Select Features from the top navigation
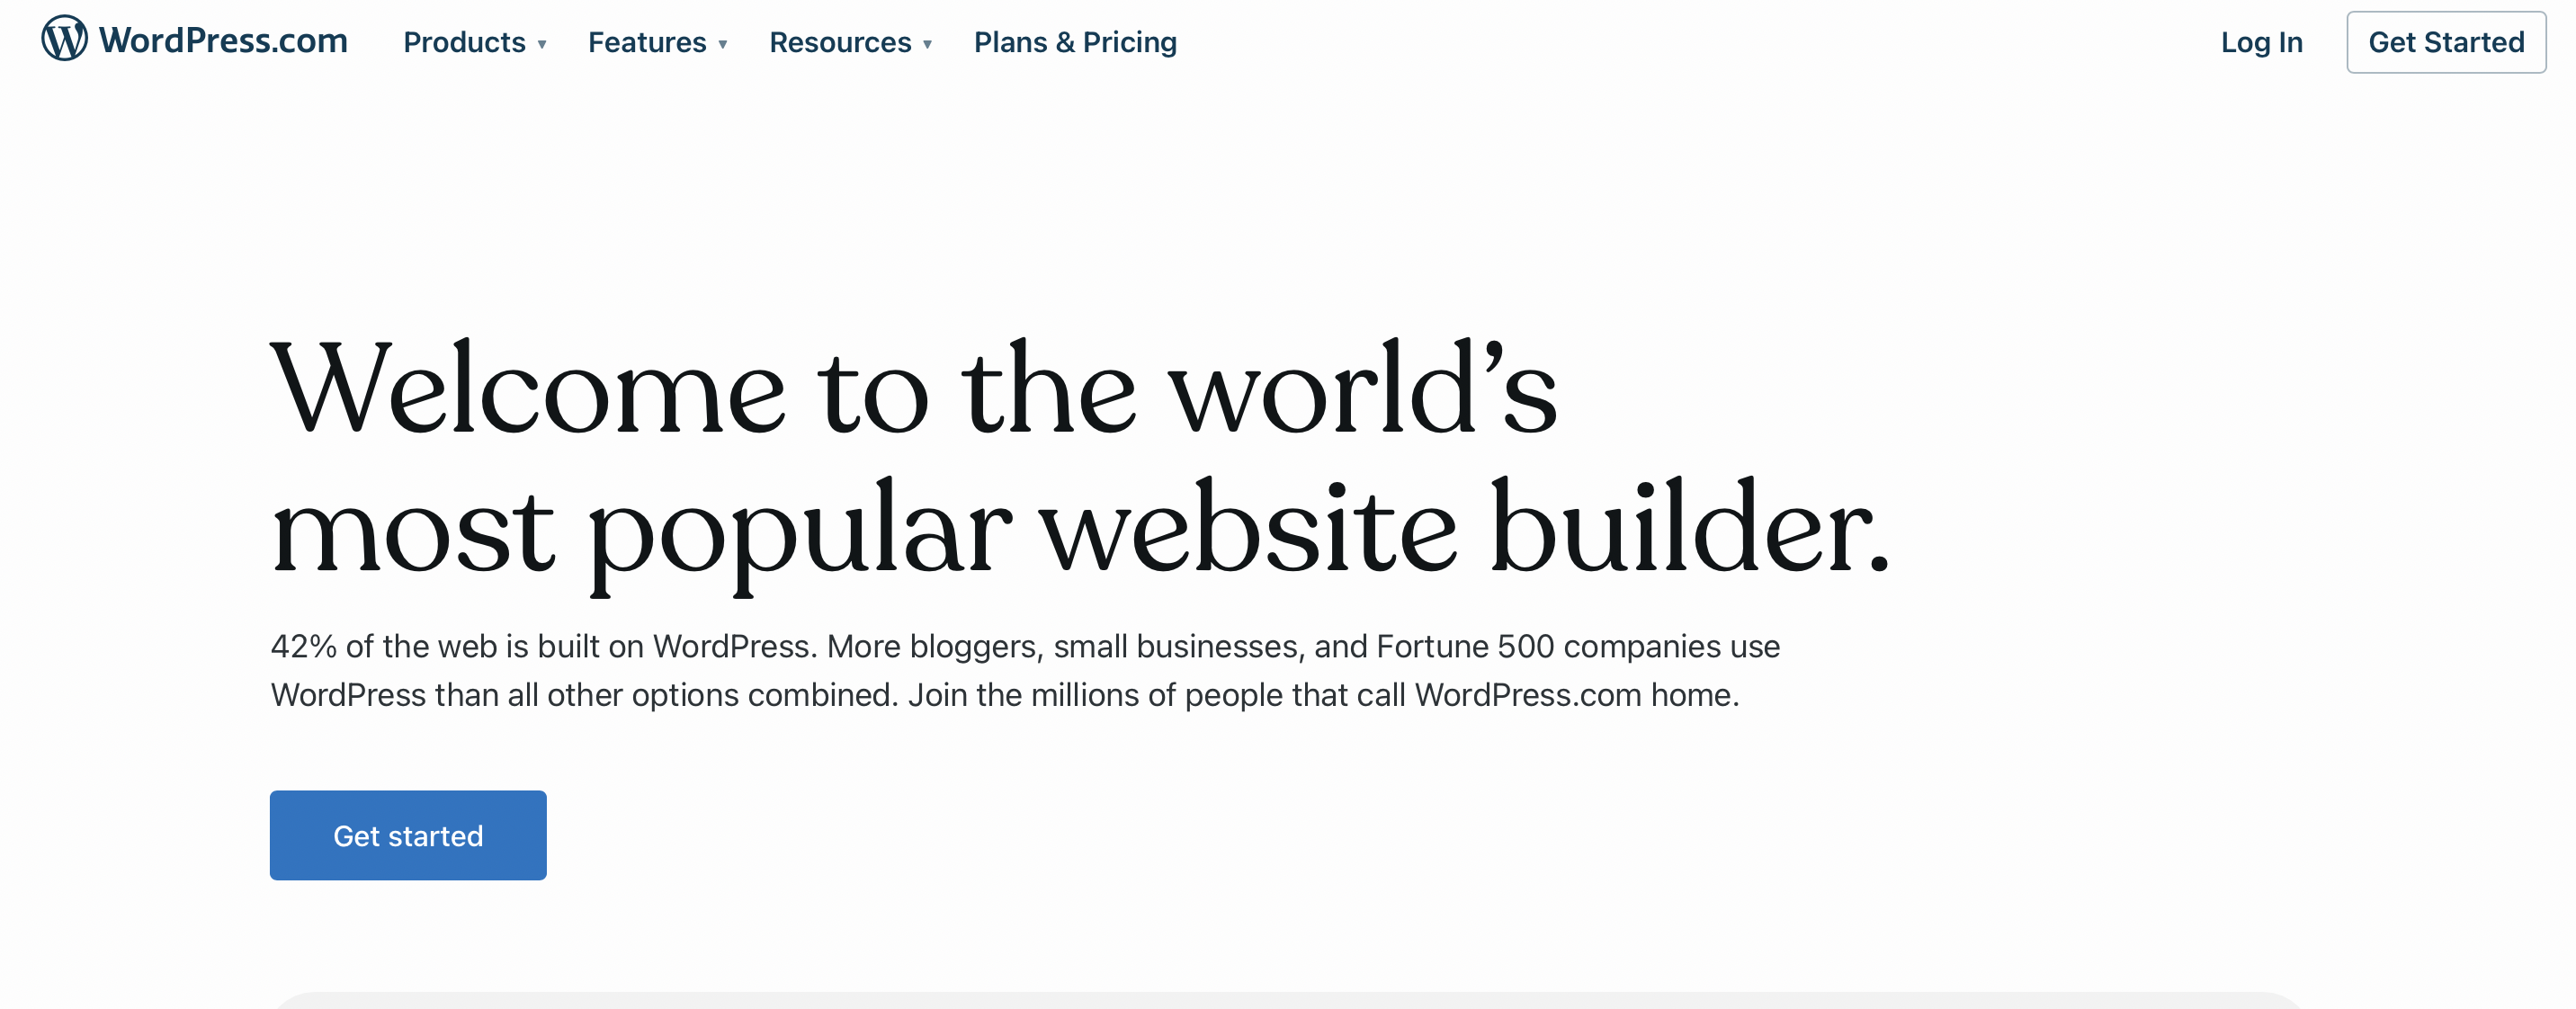 coord(647,43)
